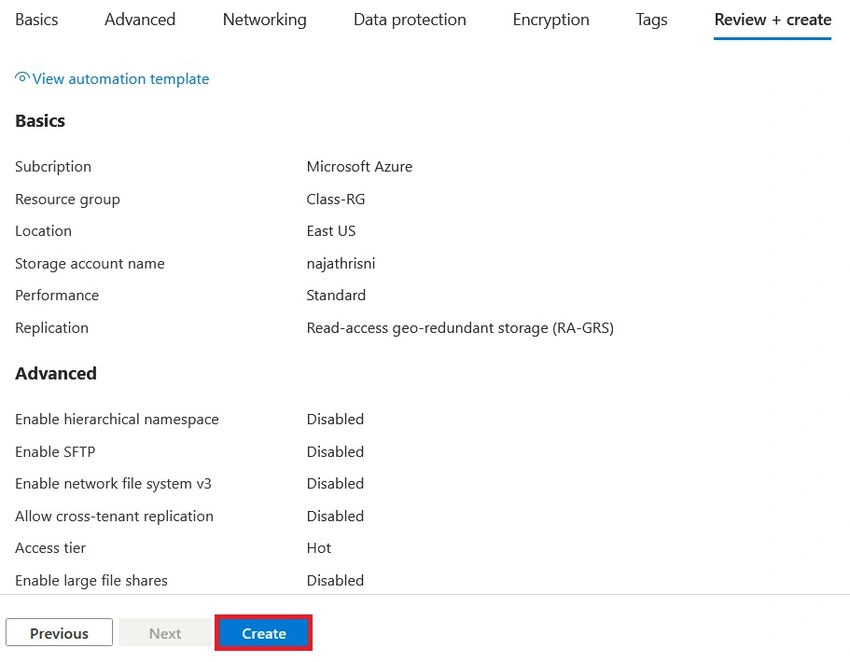Click the Microsoft Azure subscription value
The height and width of the screenshot is (662, 850).
[359, 166]
